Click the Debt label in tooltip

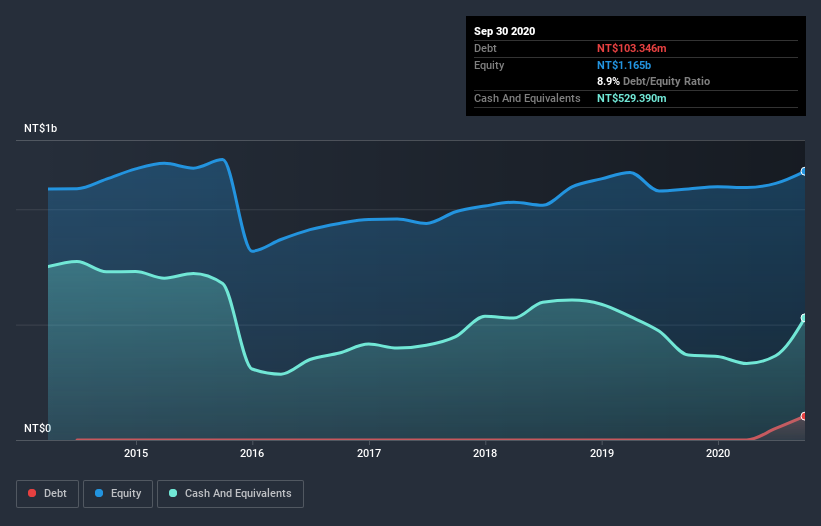tap(485, 48)
